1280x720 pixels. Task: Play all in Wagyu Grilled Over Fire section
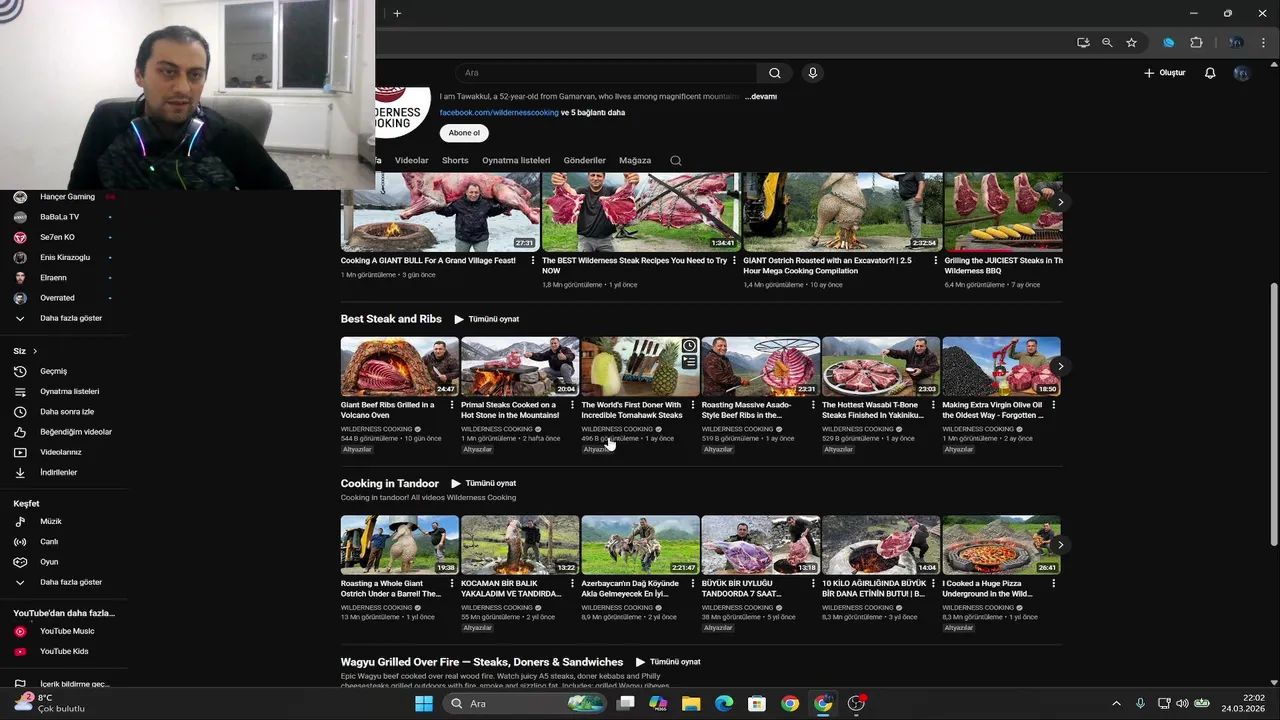pos(668,662)
